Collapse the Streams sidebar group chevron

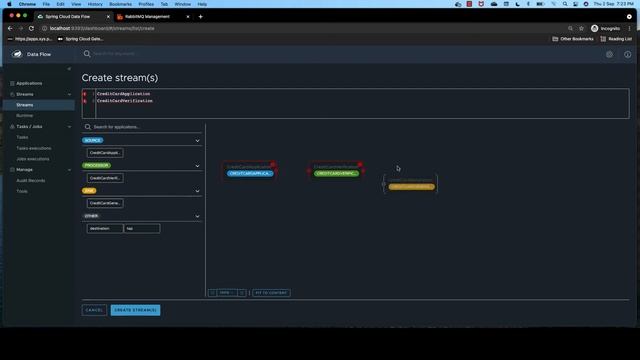pos(69,94)
